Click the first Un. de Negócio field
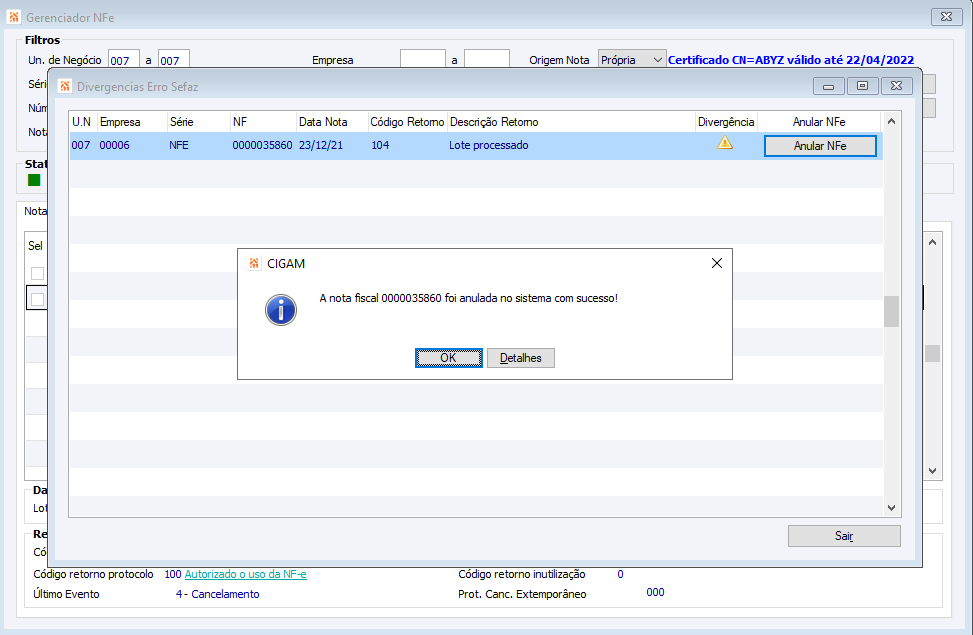This screenshot has width=973, height=635. coord(123,60)
